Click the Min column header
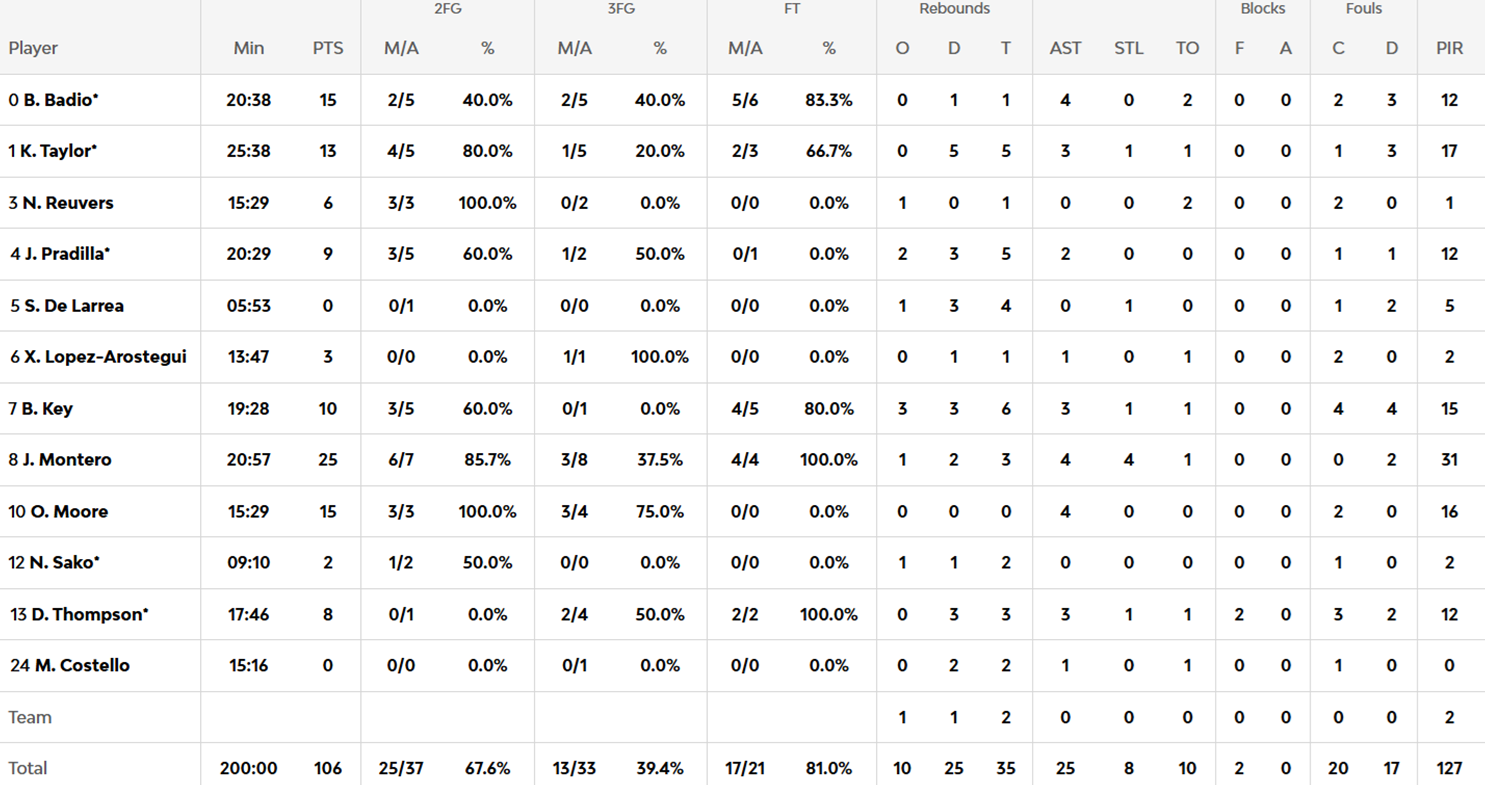 [248, 48]
